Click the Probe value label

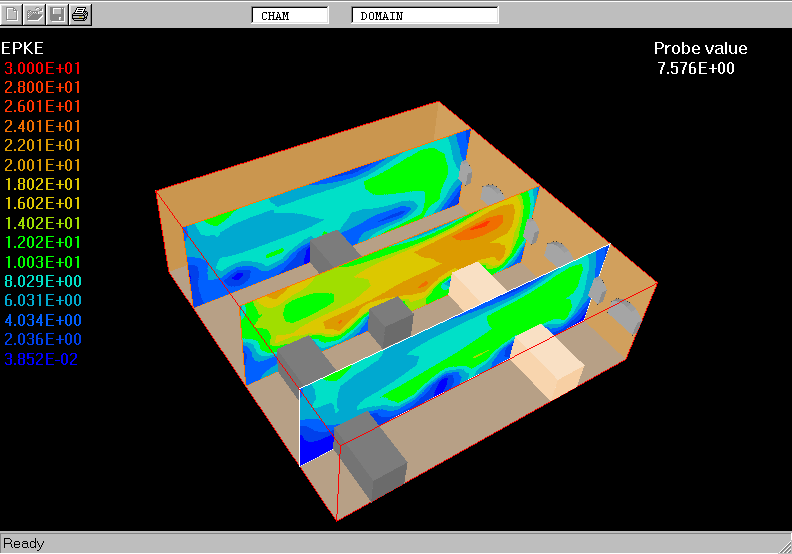point(700,49)
